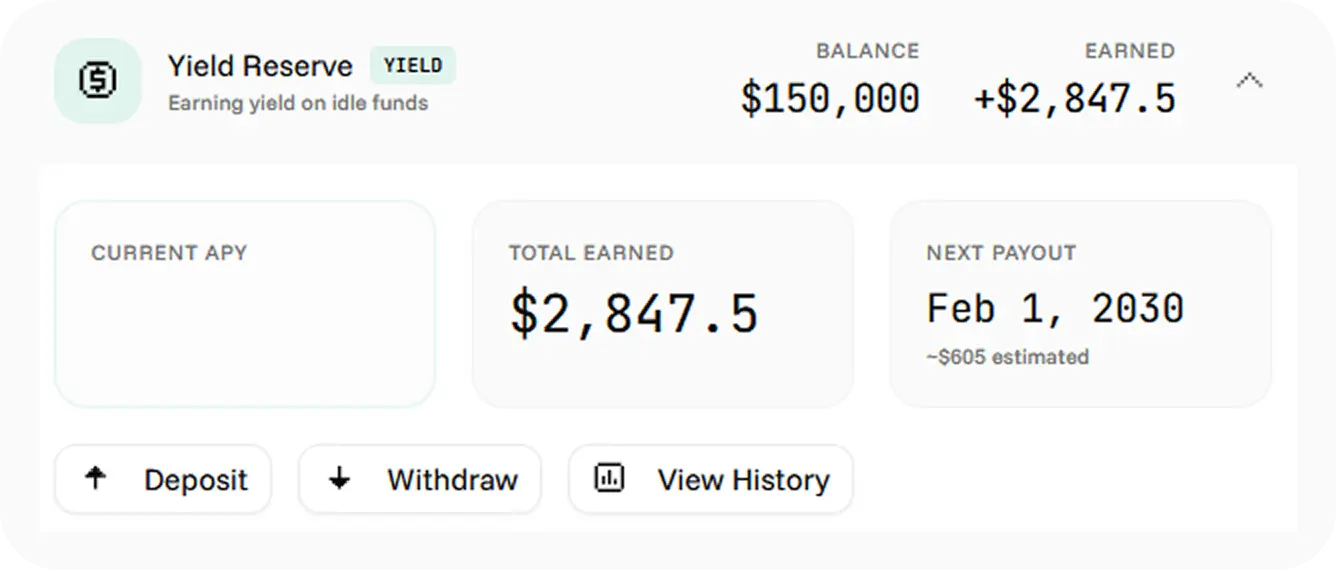Click the down arrow icon on Withdraw
The image size is (1336, 570).
(340, 479)
